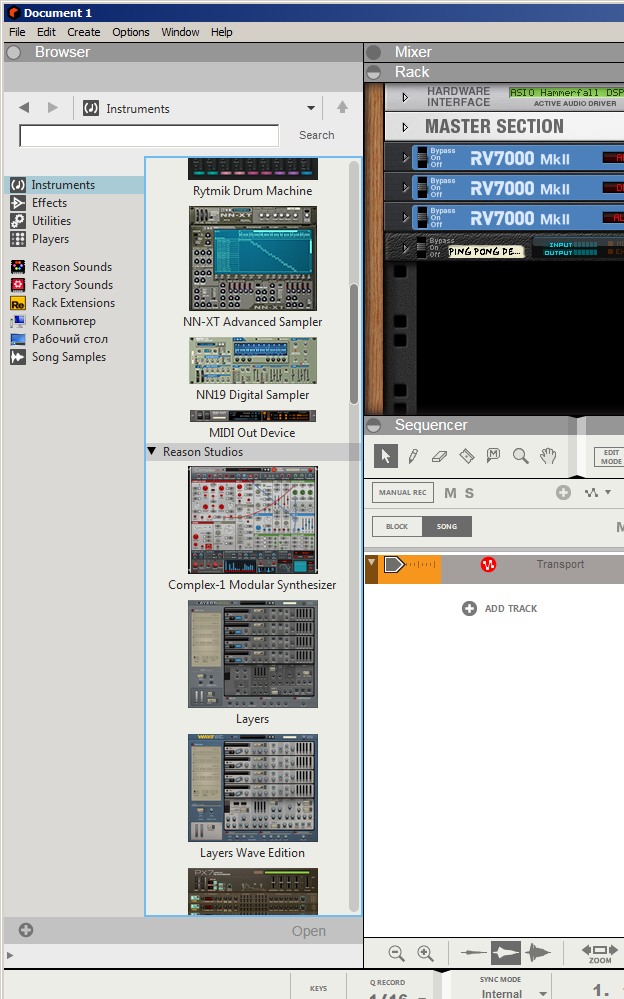Image resolution: width=624 pixels, height=999 pixels.
Task: Toggle bypass switch on Ping Pong Delay
Action: coord(421,247)
